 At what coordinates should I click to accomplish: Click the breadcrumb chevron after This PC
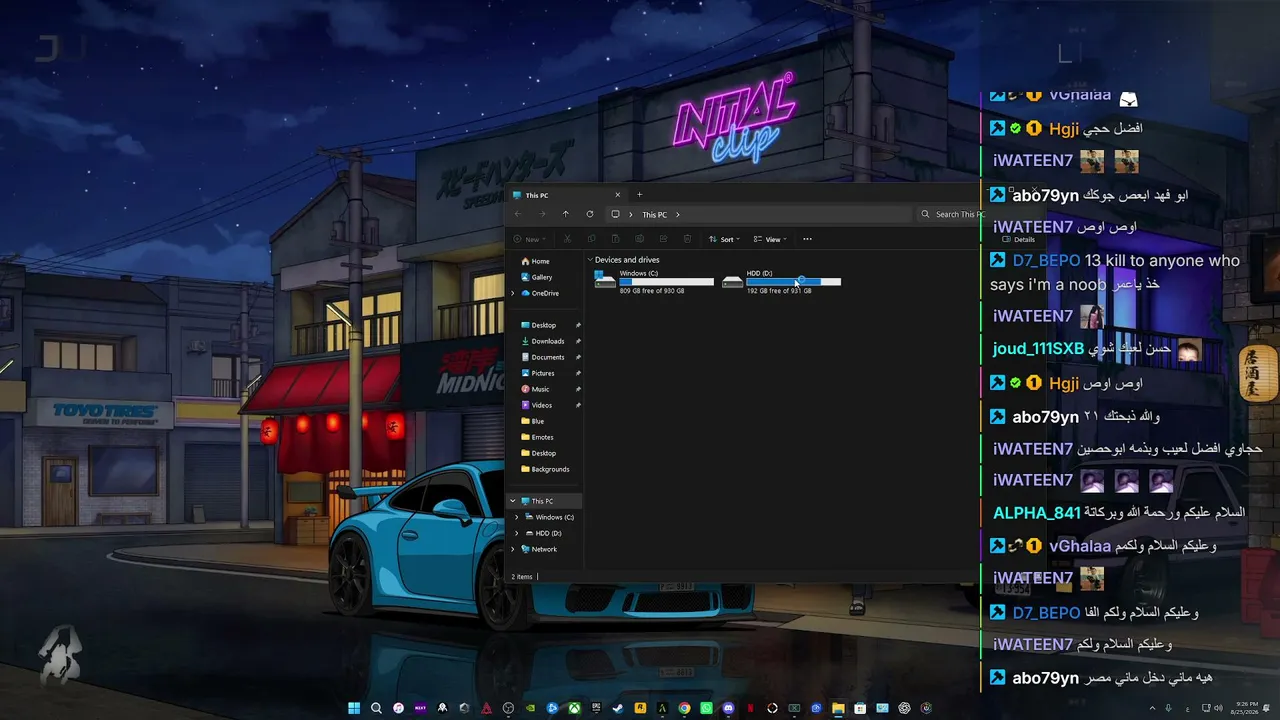click(678, 214)
